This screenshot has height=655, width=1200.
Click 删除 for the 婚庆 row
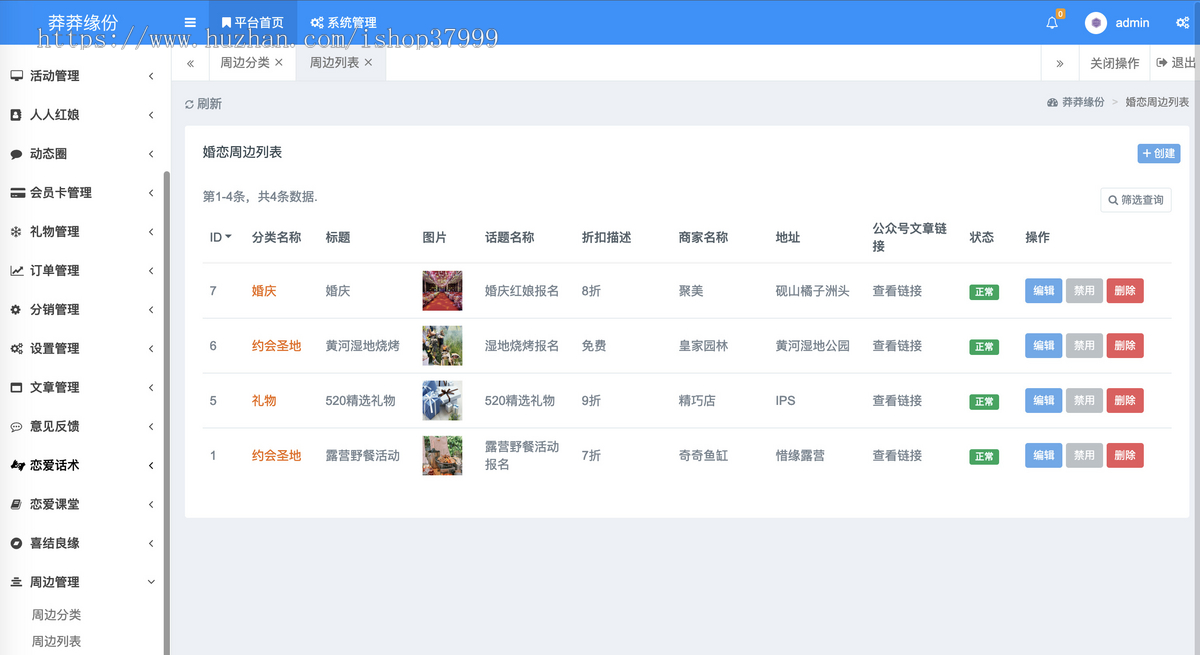tap(1125, 291)
